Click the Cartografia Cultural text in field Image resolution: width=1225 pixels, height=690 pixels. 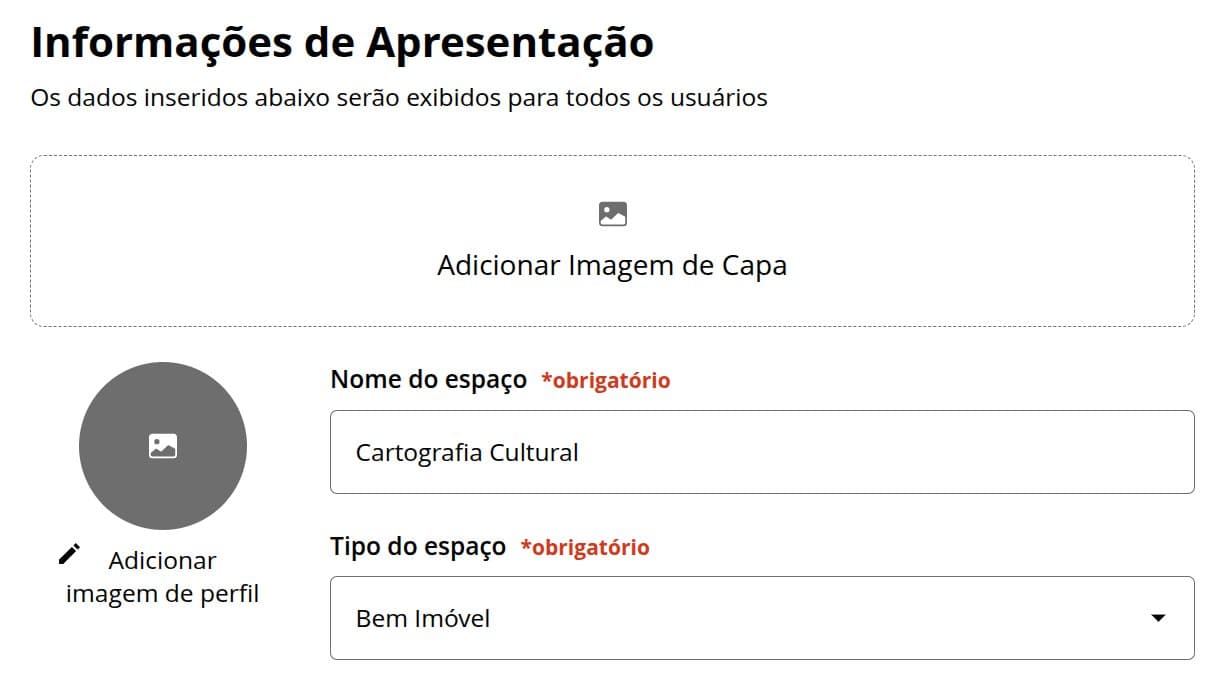(x=467, y=453)
